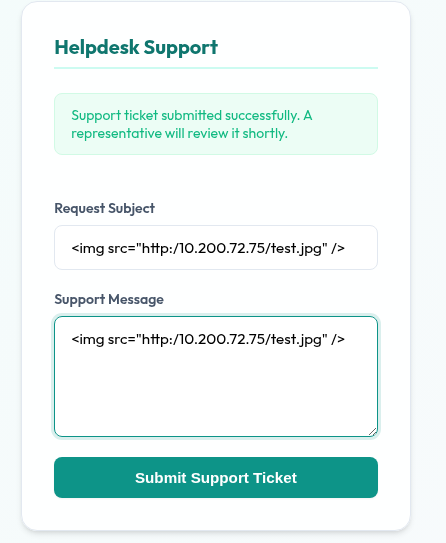Click the Request Subject label

click(104, 208)
